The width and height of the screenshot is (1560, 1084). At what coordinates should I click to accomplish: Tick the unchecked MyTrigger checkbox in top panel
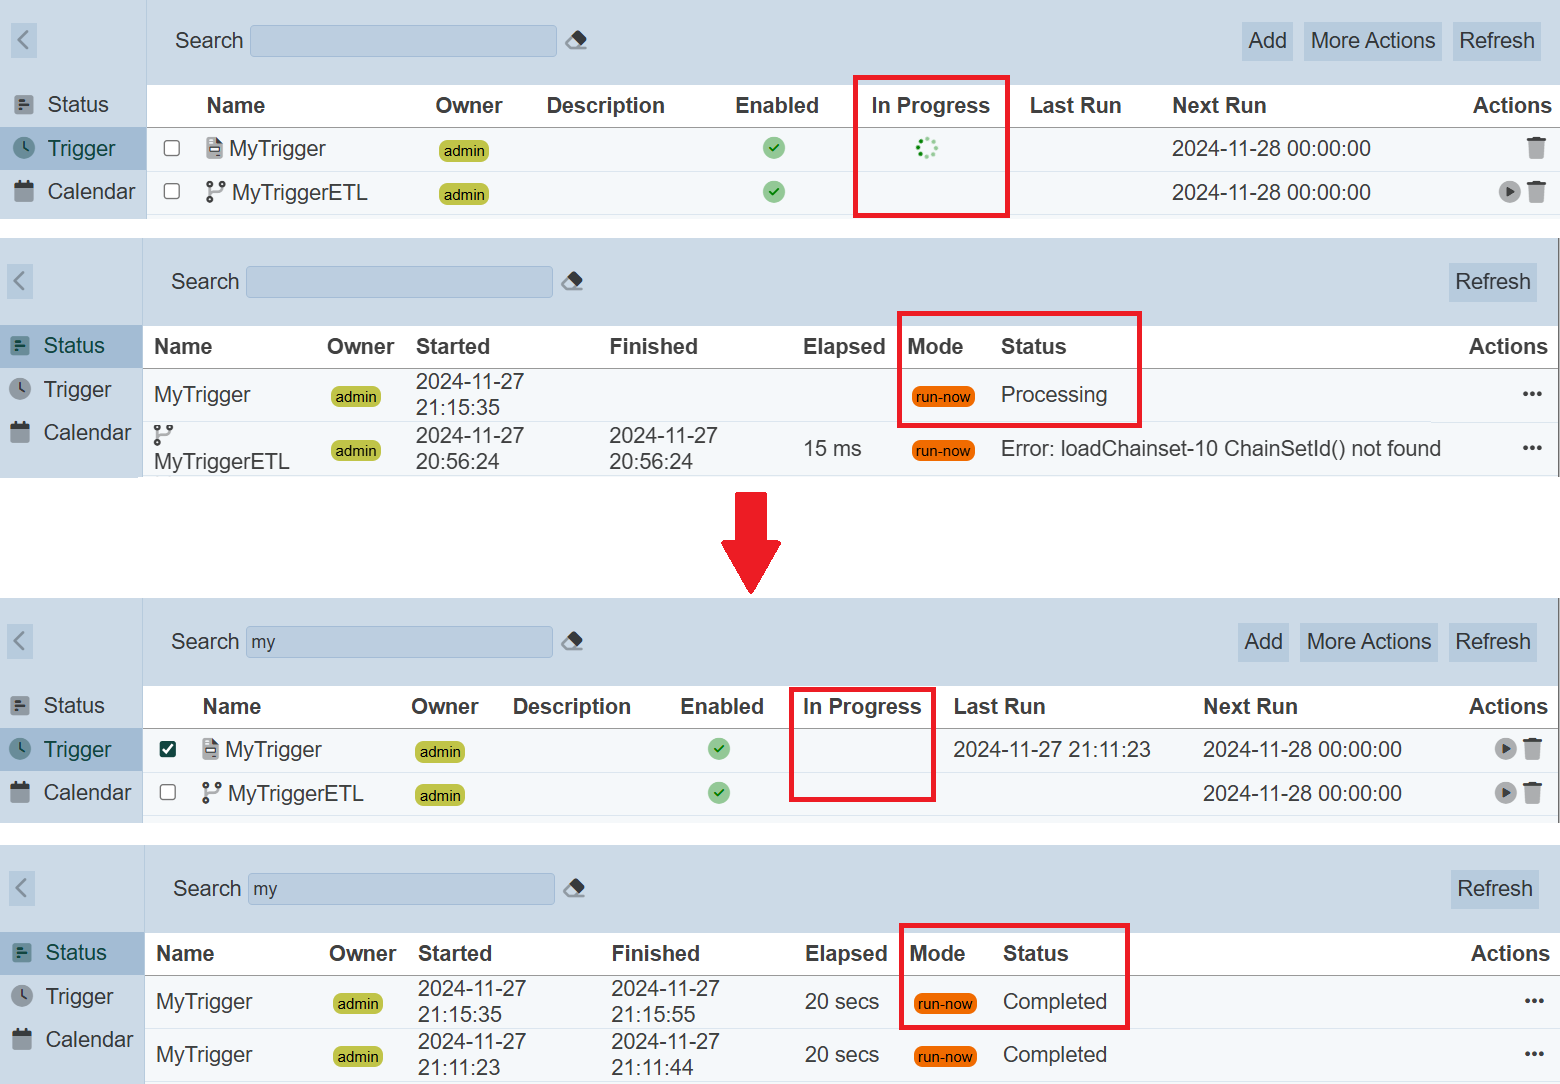(172, 148)
